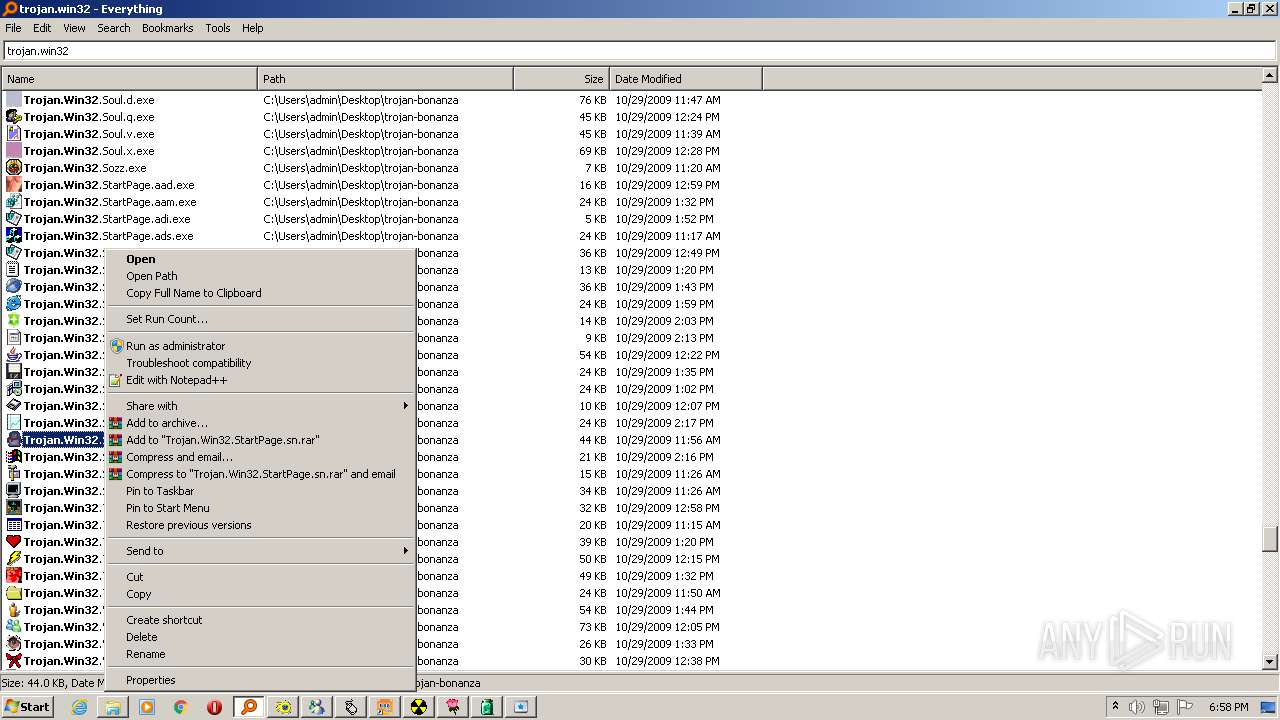Click the results list scroll down arrow
This screenshot has height=720, width=1280.
pyautogui.click(x=1270, y=661)
